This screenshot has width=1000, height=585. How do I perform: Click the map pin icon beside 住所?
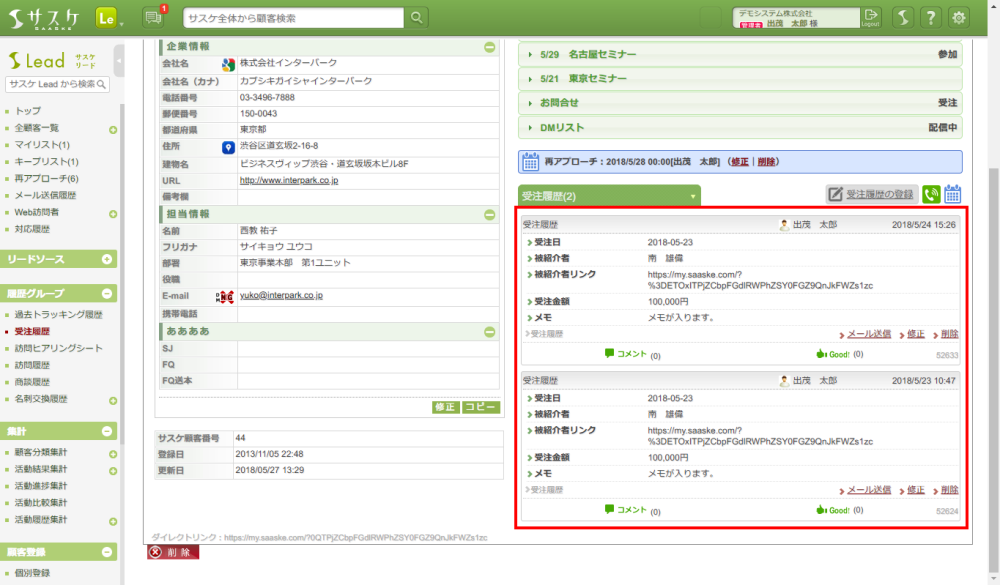[228, 147]
